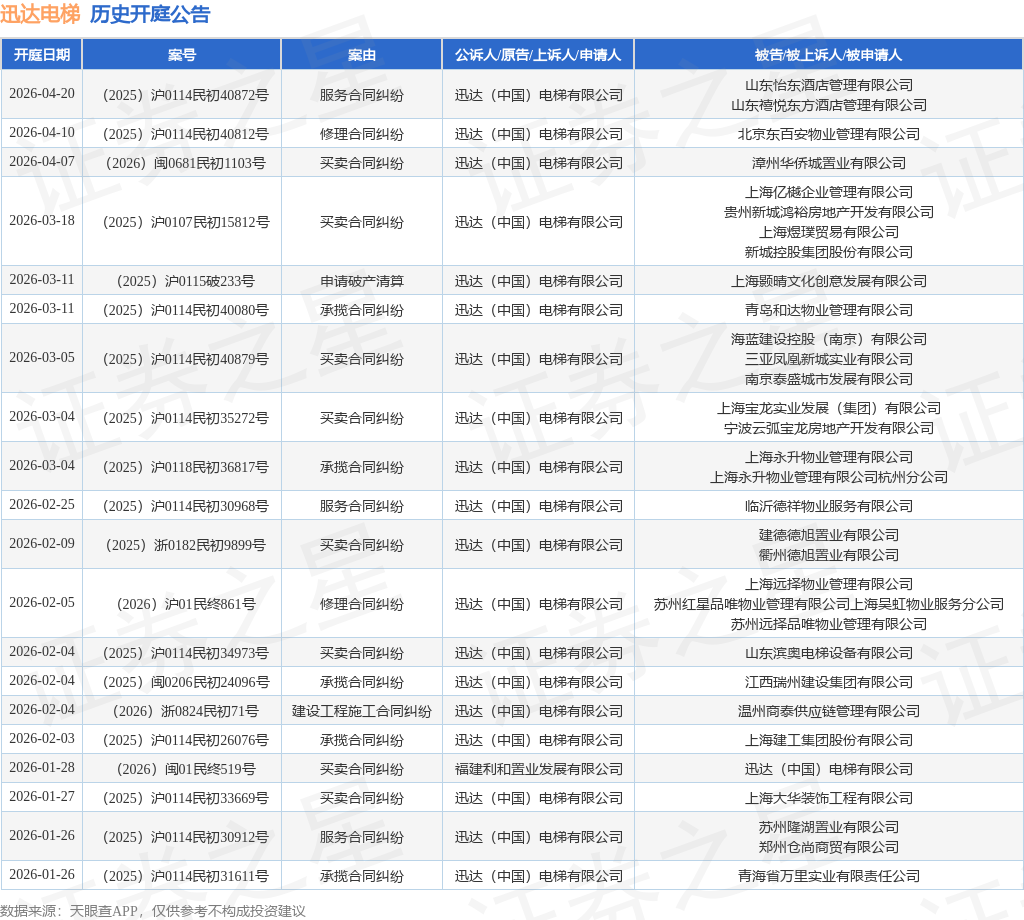
Task: Click defendant 新城控股集团股份有限公司
Action: click(829, 252)
